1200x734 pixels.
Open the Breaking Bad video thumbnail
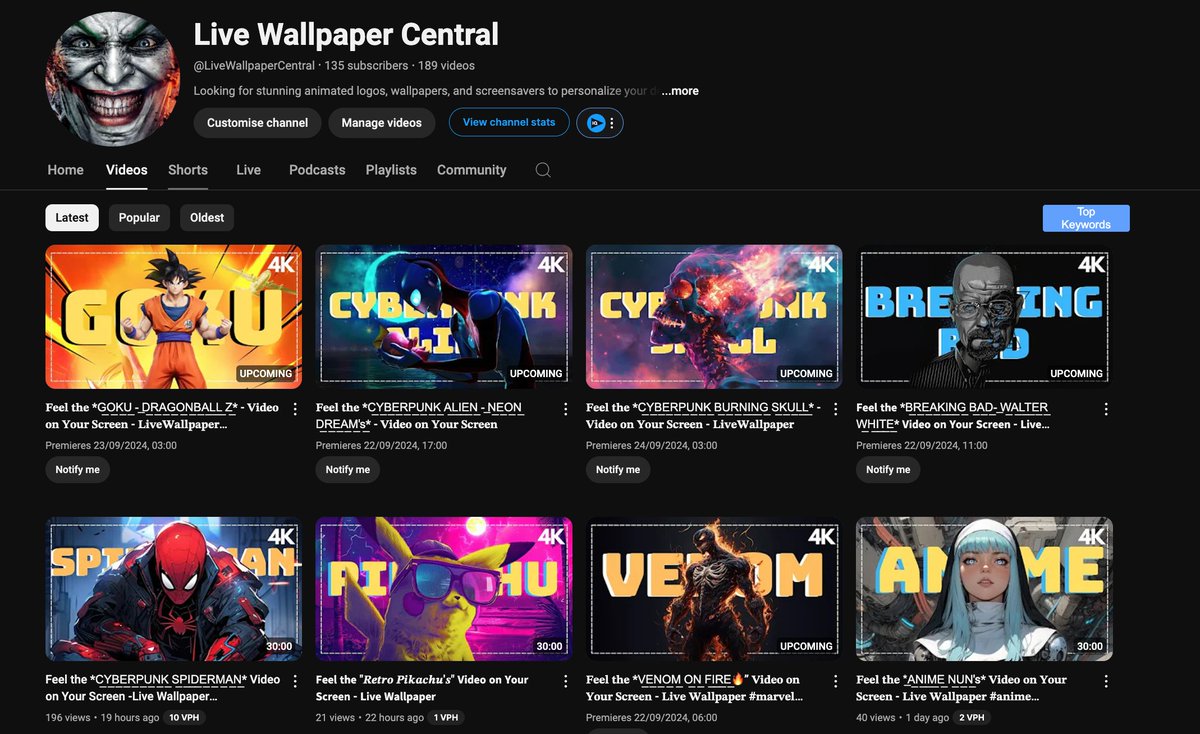click(984, 317)
